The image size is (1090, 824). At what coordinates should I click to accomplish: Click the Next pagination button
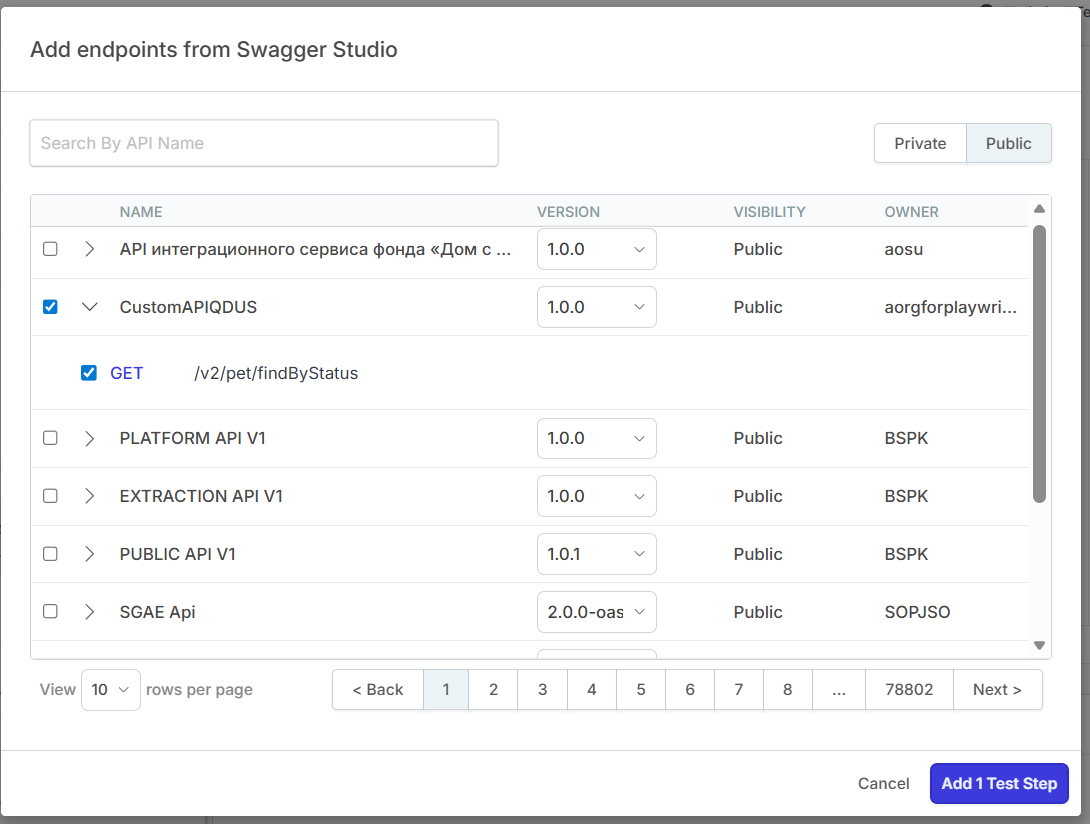coord(997,689)
